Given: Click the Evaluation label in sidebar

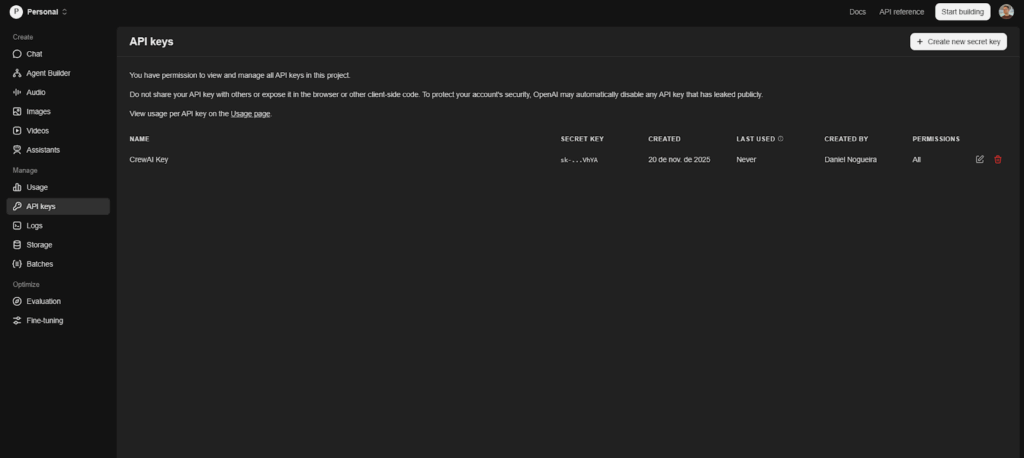Looking at the screenshot, I should 44,301.
